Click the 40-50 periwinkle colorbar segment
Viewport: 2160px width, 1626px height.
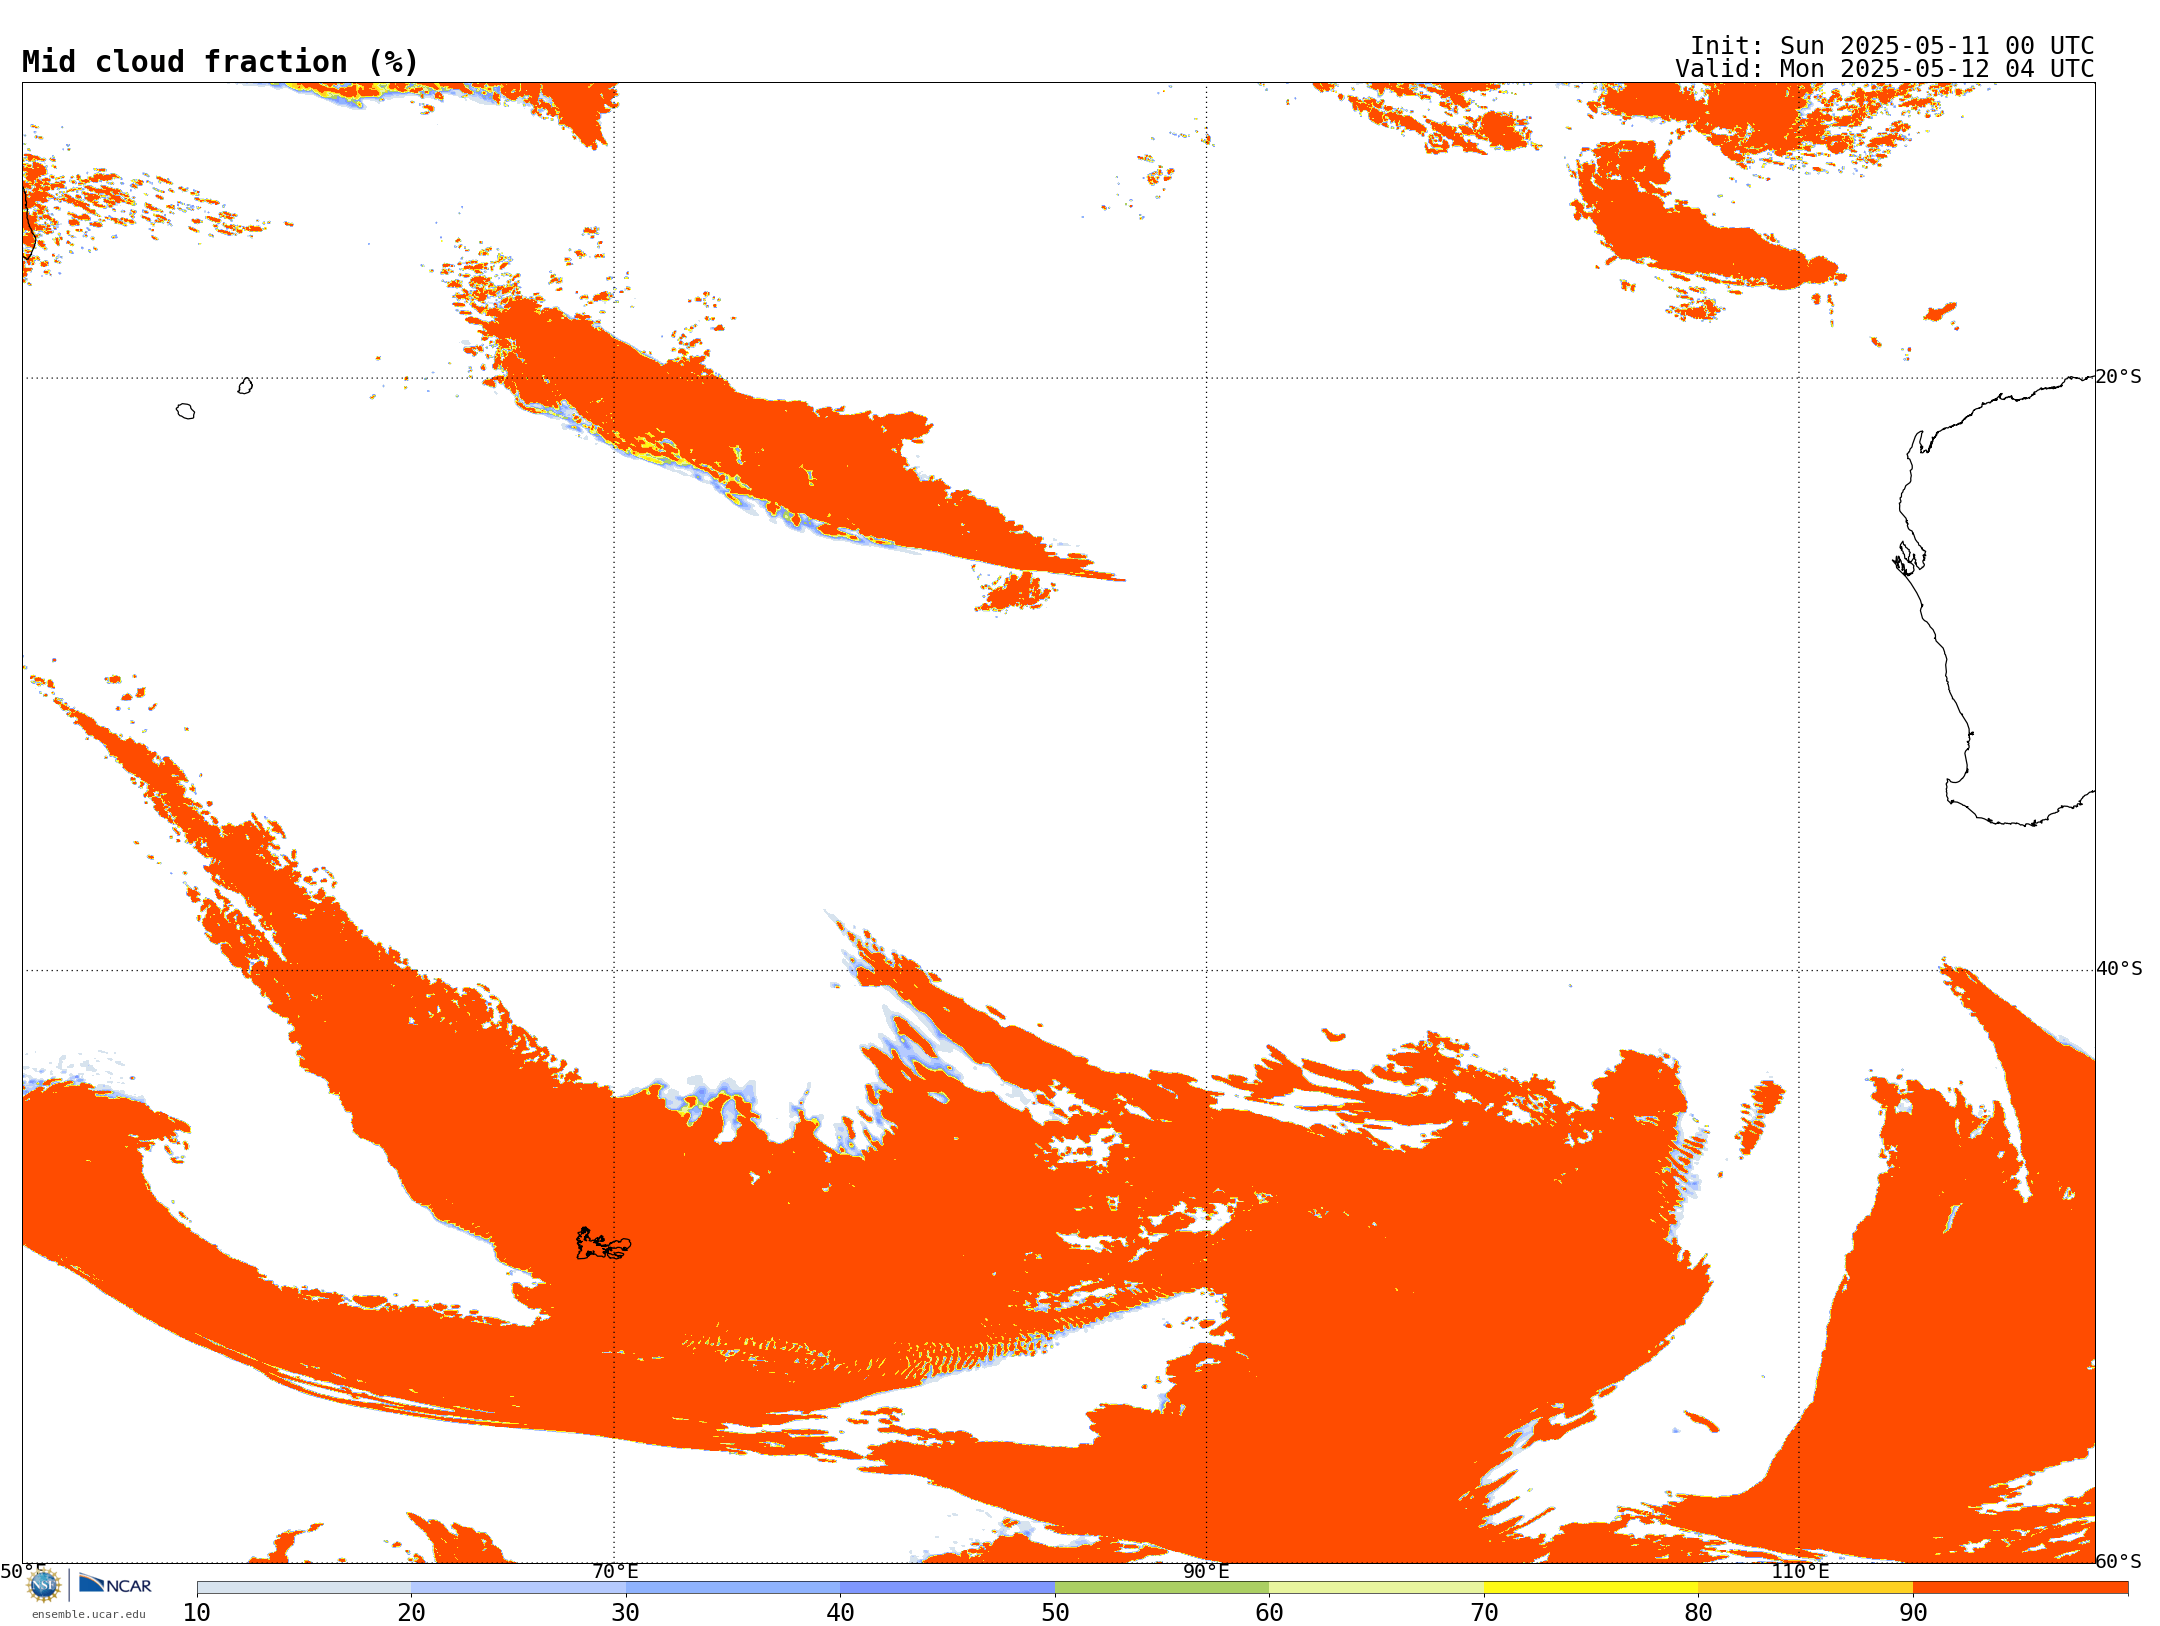coord(947,1588)
